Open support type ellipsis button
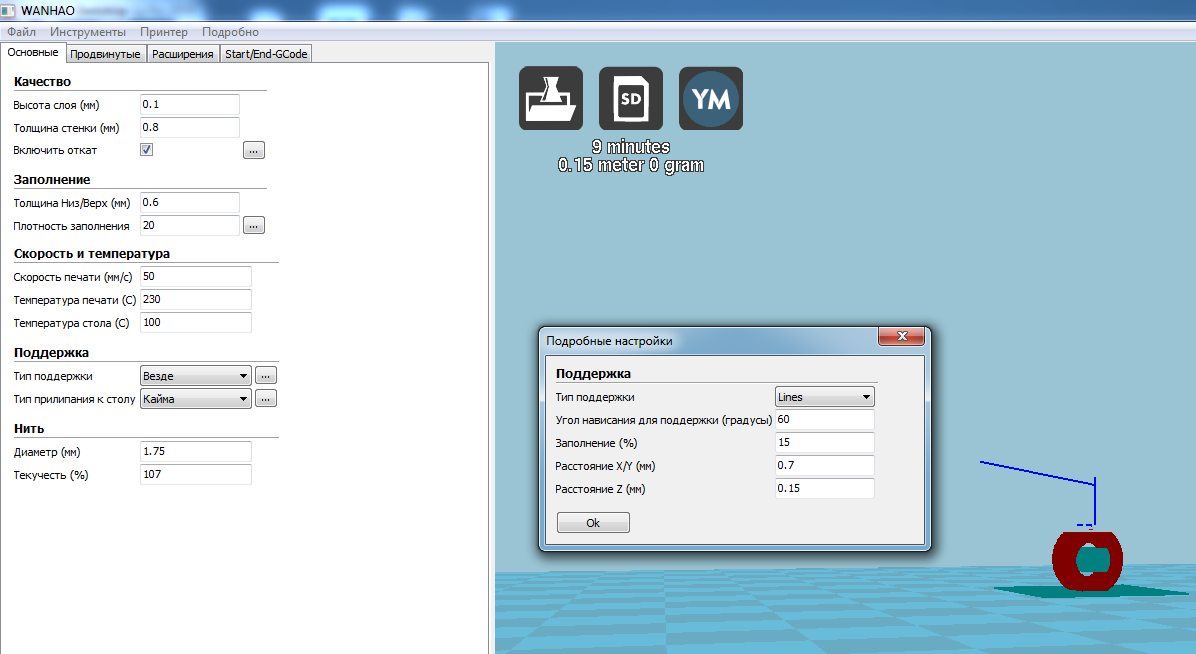 (265, 376)
